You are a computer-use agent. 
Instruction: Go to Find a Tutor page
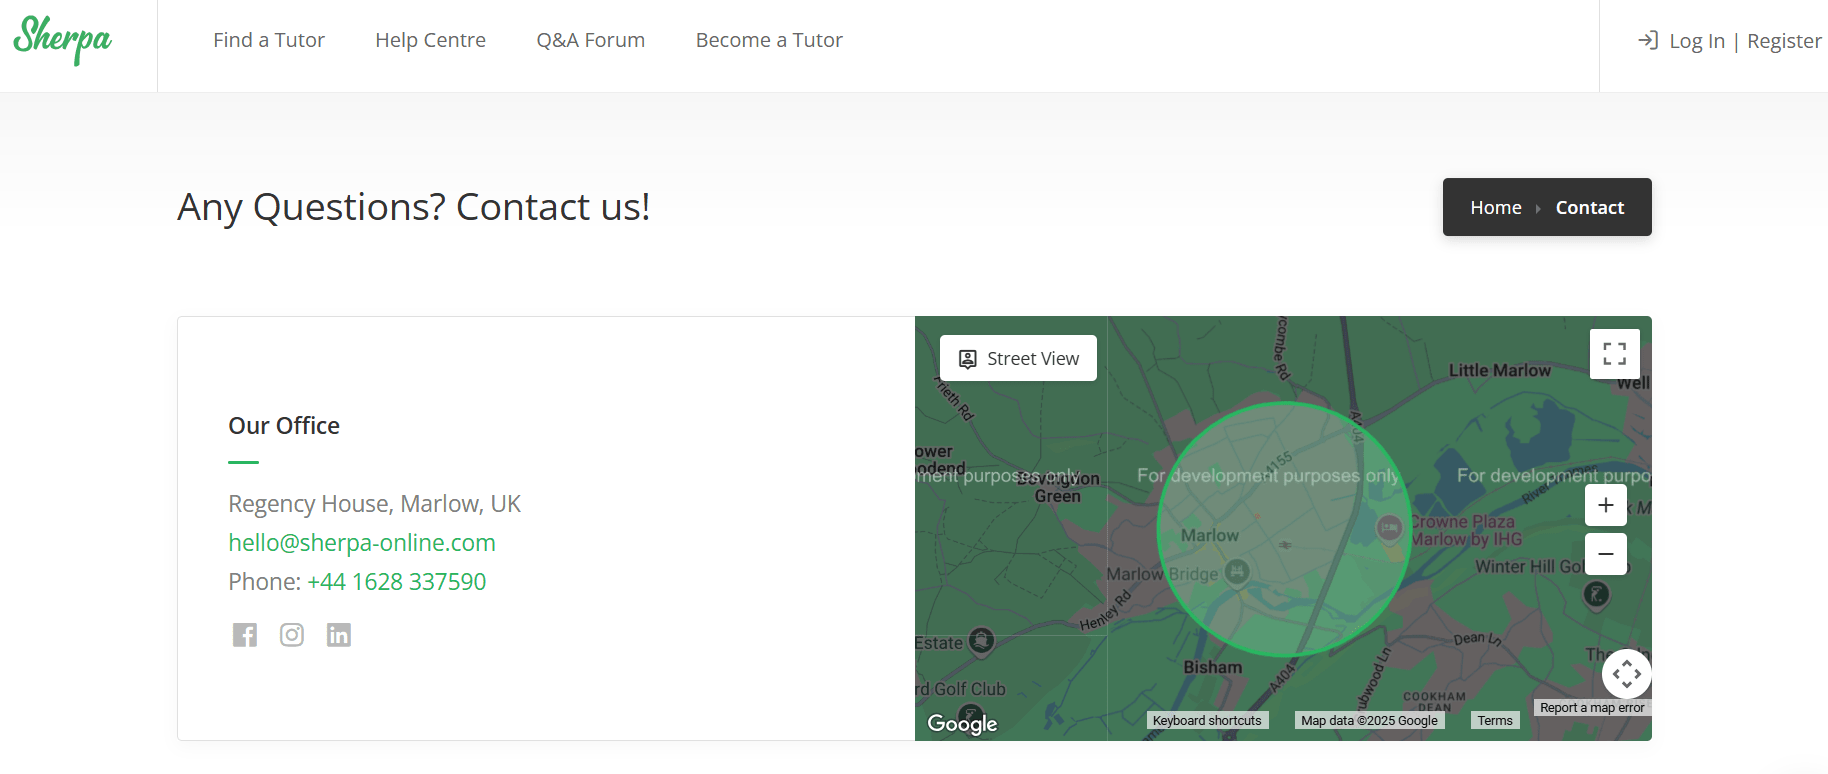[268, 40]
